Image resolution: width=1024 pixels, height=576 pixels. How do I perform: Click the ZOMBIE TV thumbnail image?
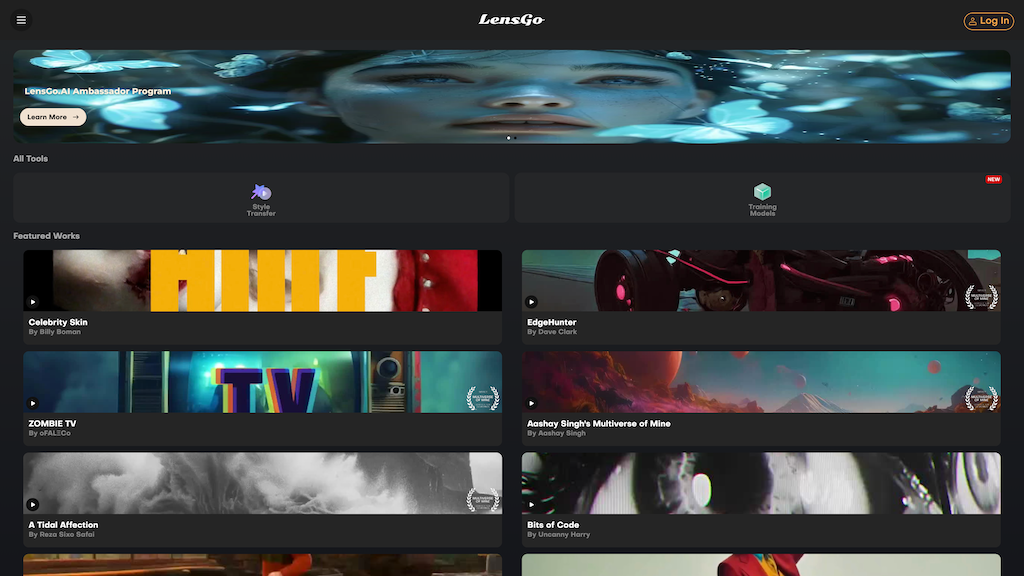click(262, 382)
